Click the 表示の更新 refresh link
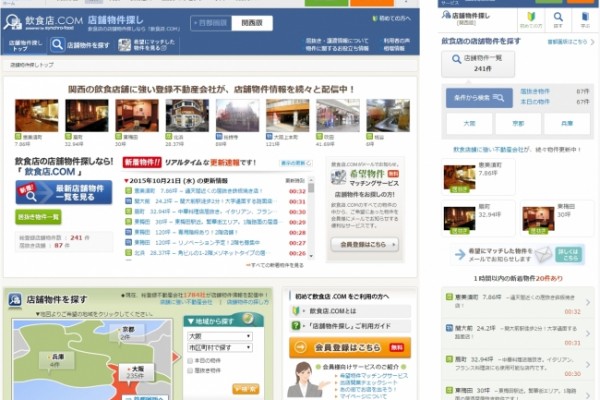Viewport: 600px width, 400px height. coord(296,163)
